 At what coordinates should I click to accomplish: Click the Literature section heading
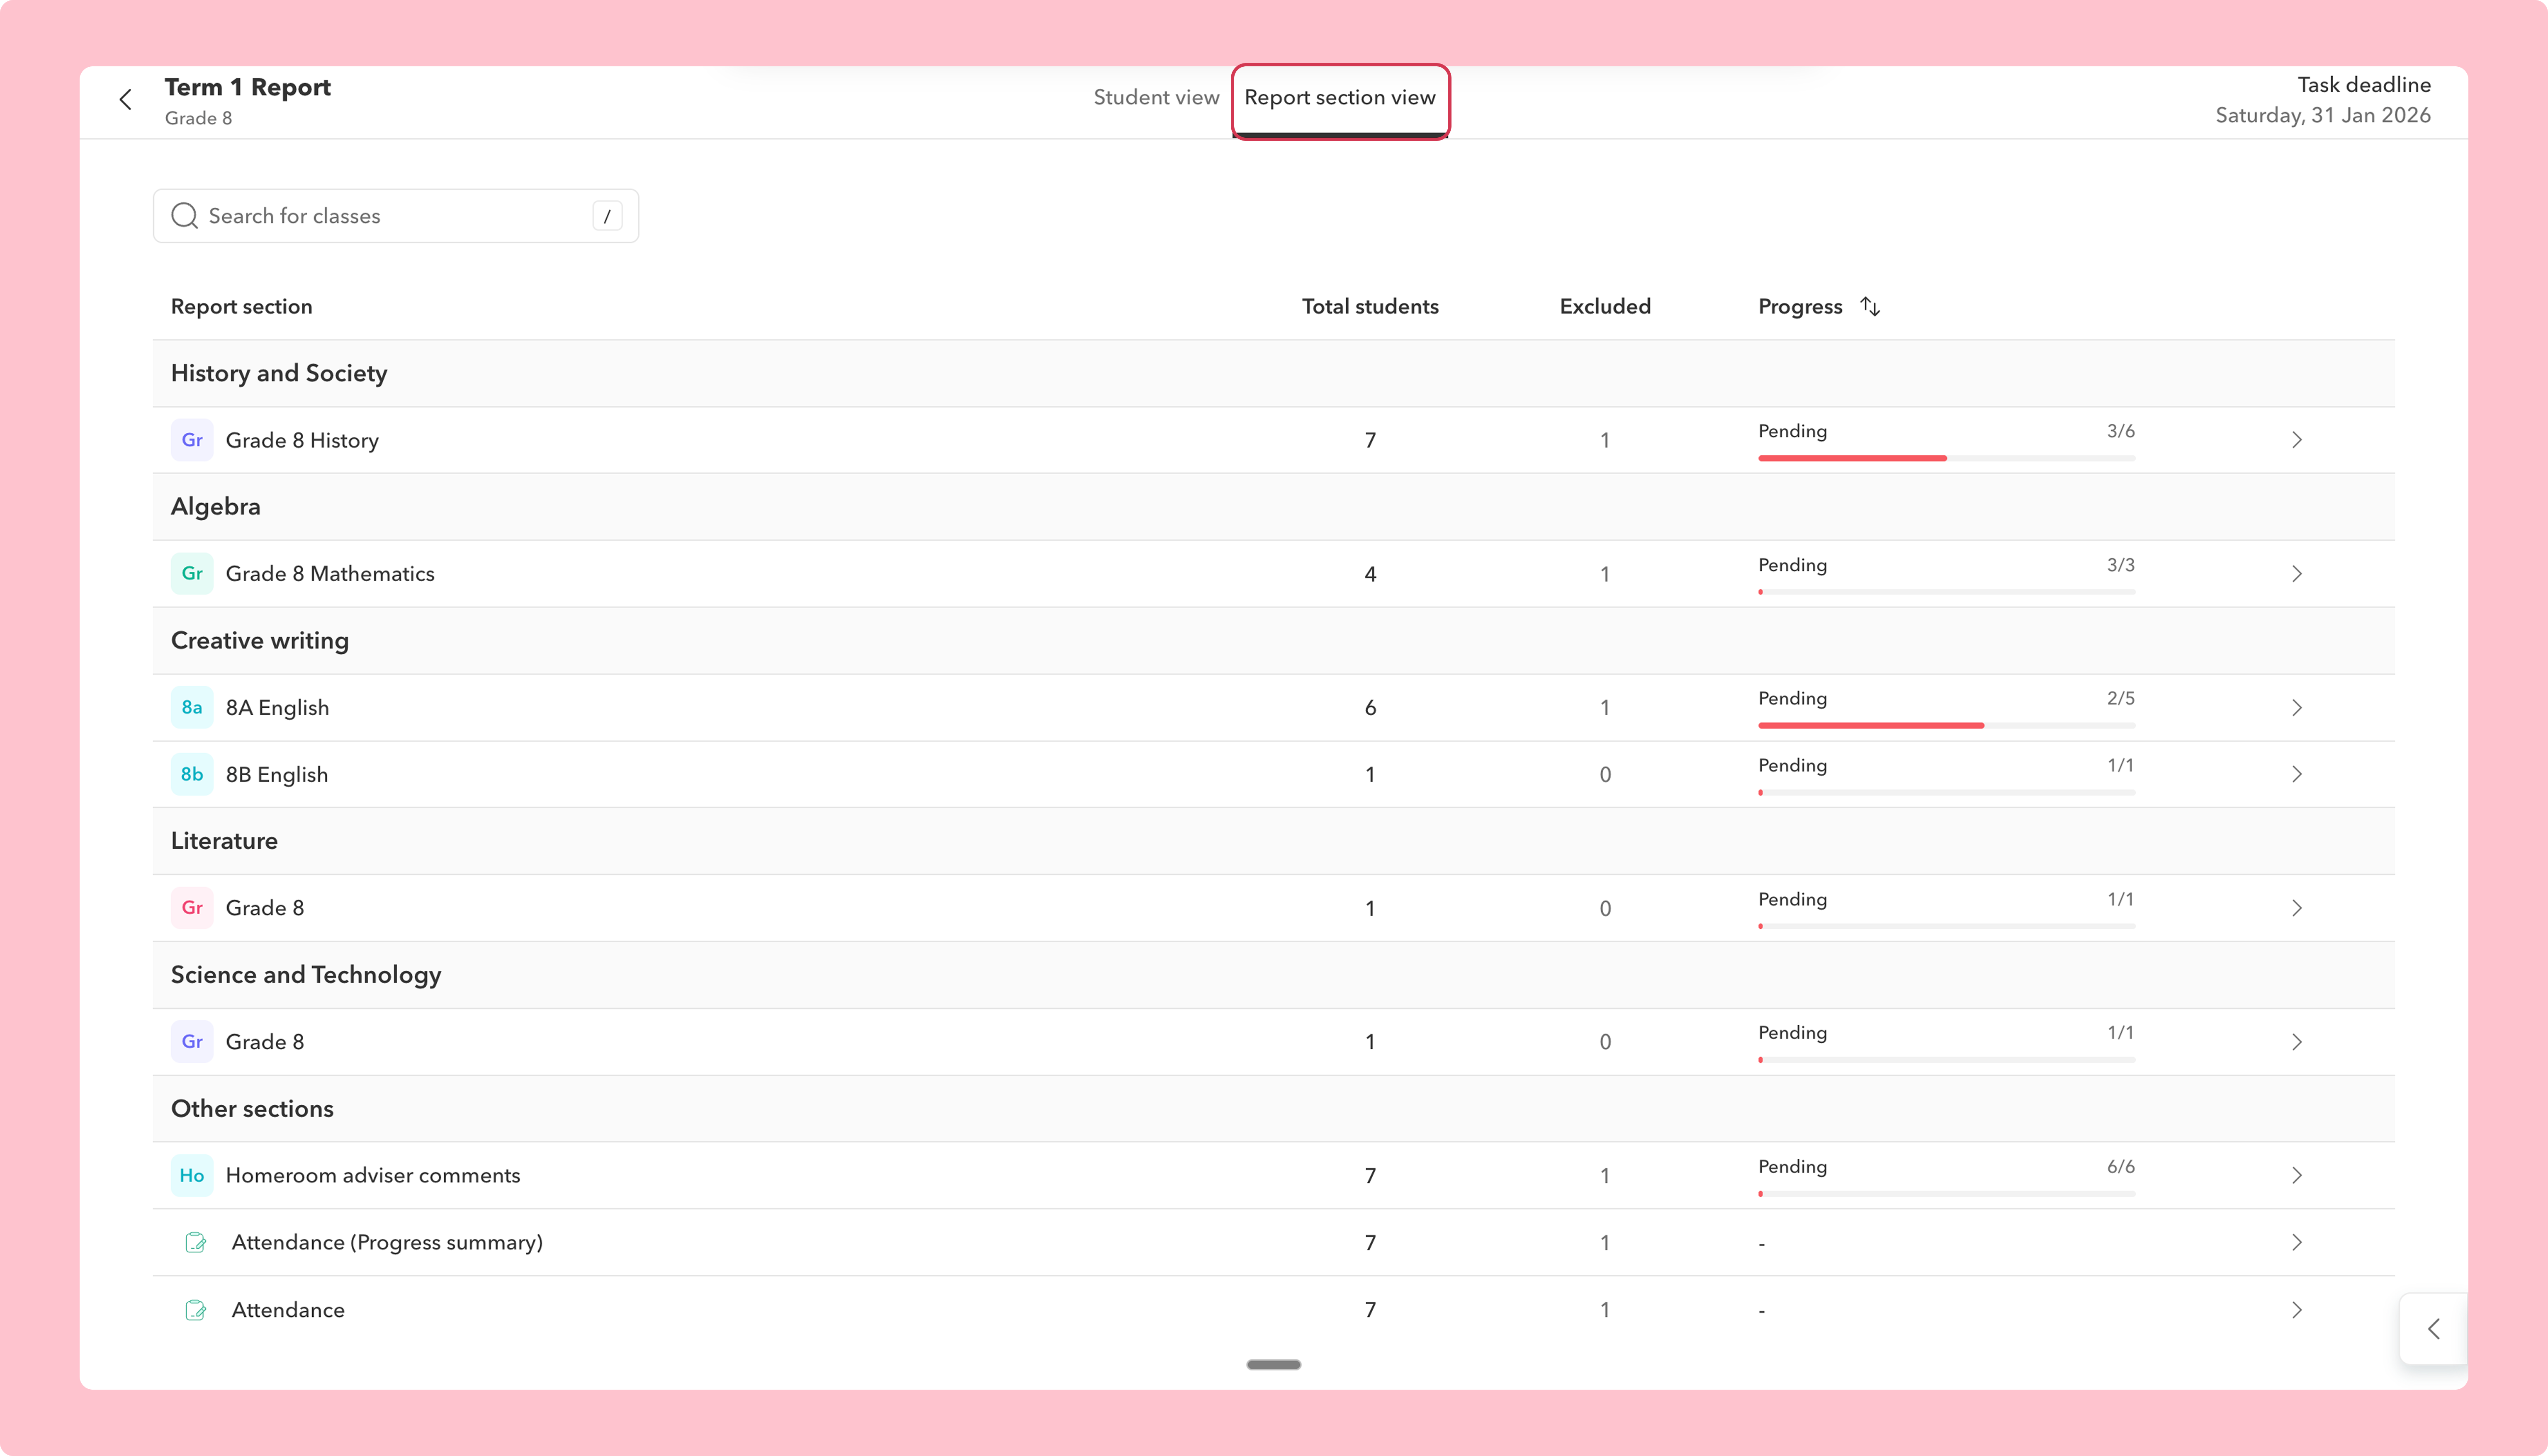224,841
